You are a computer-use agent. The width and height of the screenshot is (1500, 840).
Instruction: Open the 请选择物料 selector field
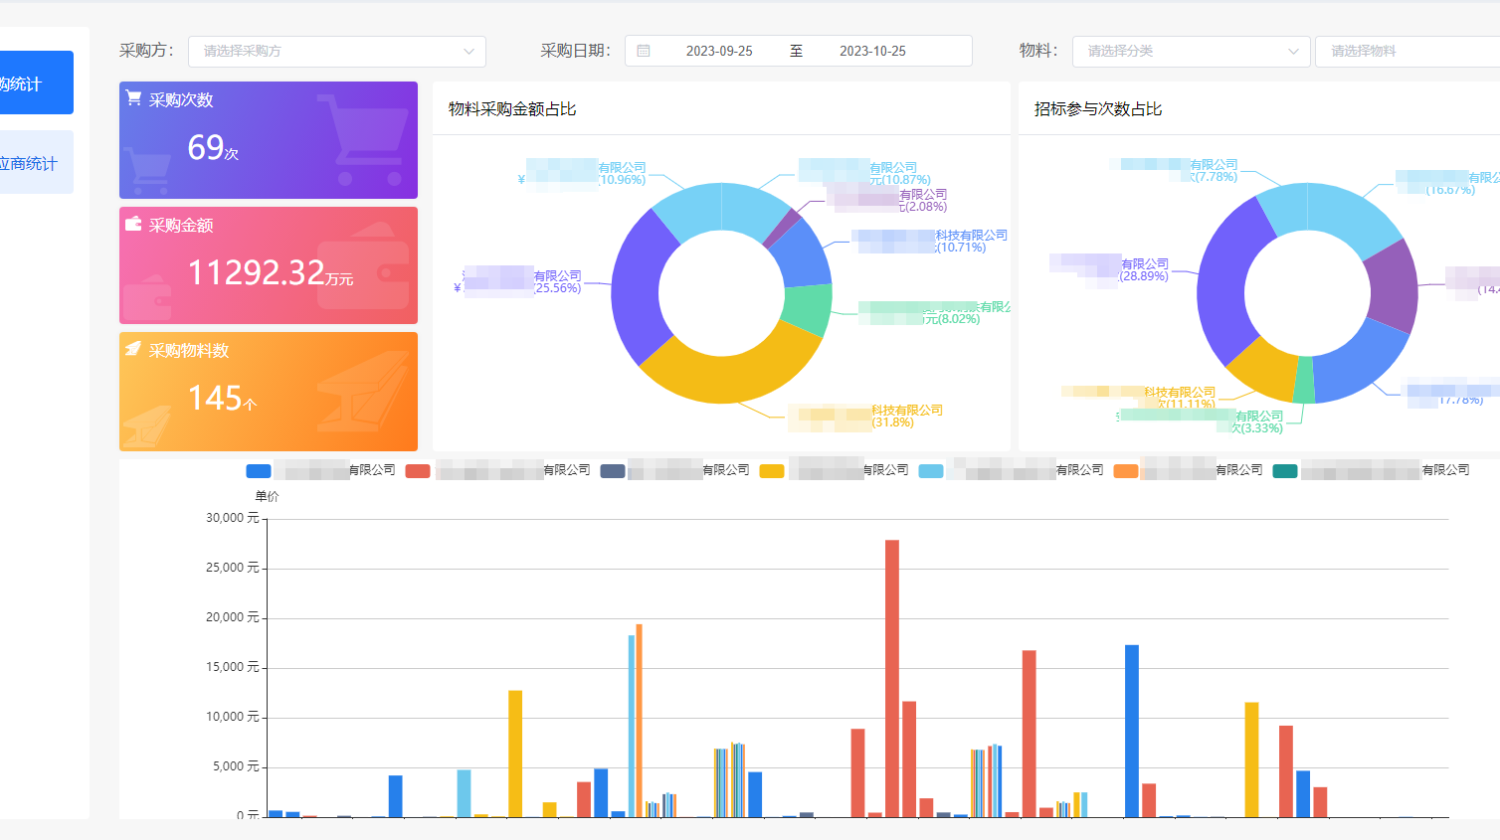(1408, 51)
